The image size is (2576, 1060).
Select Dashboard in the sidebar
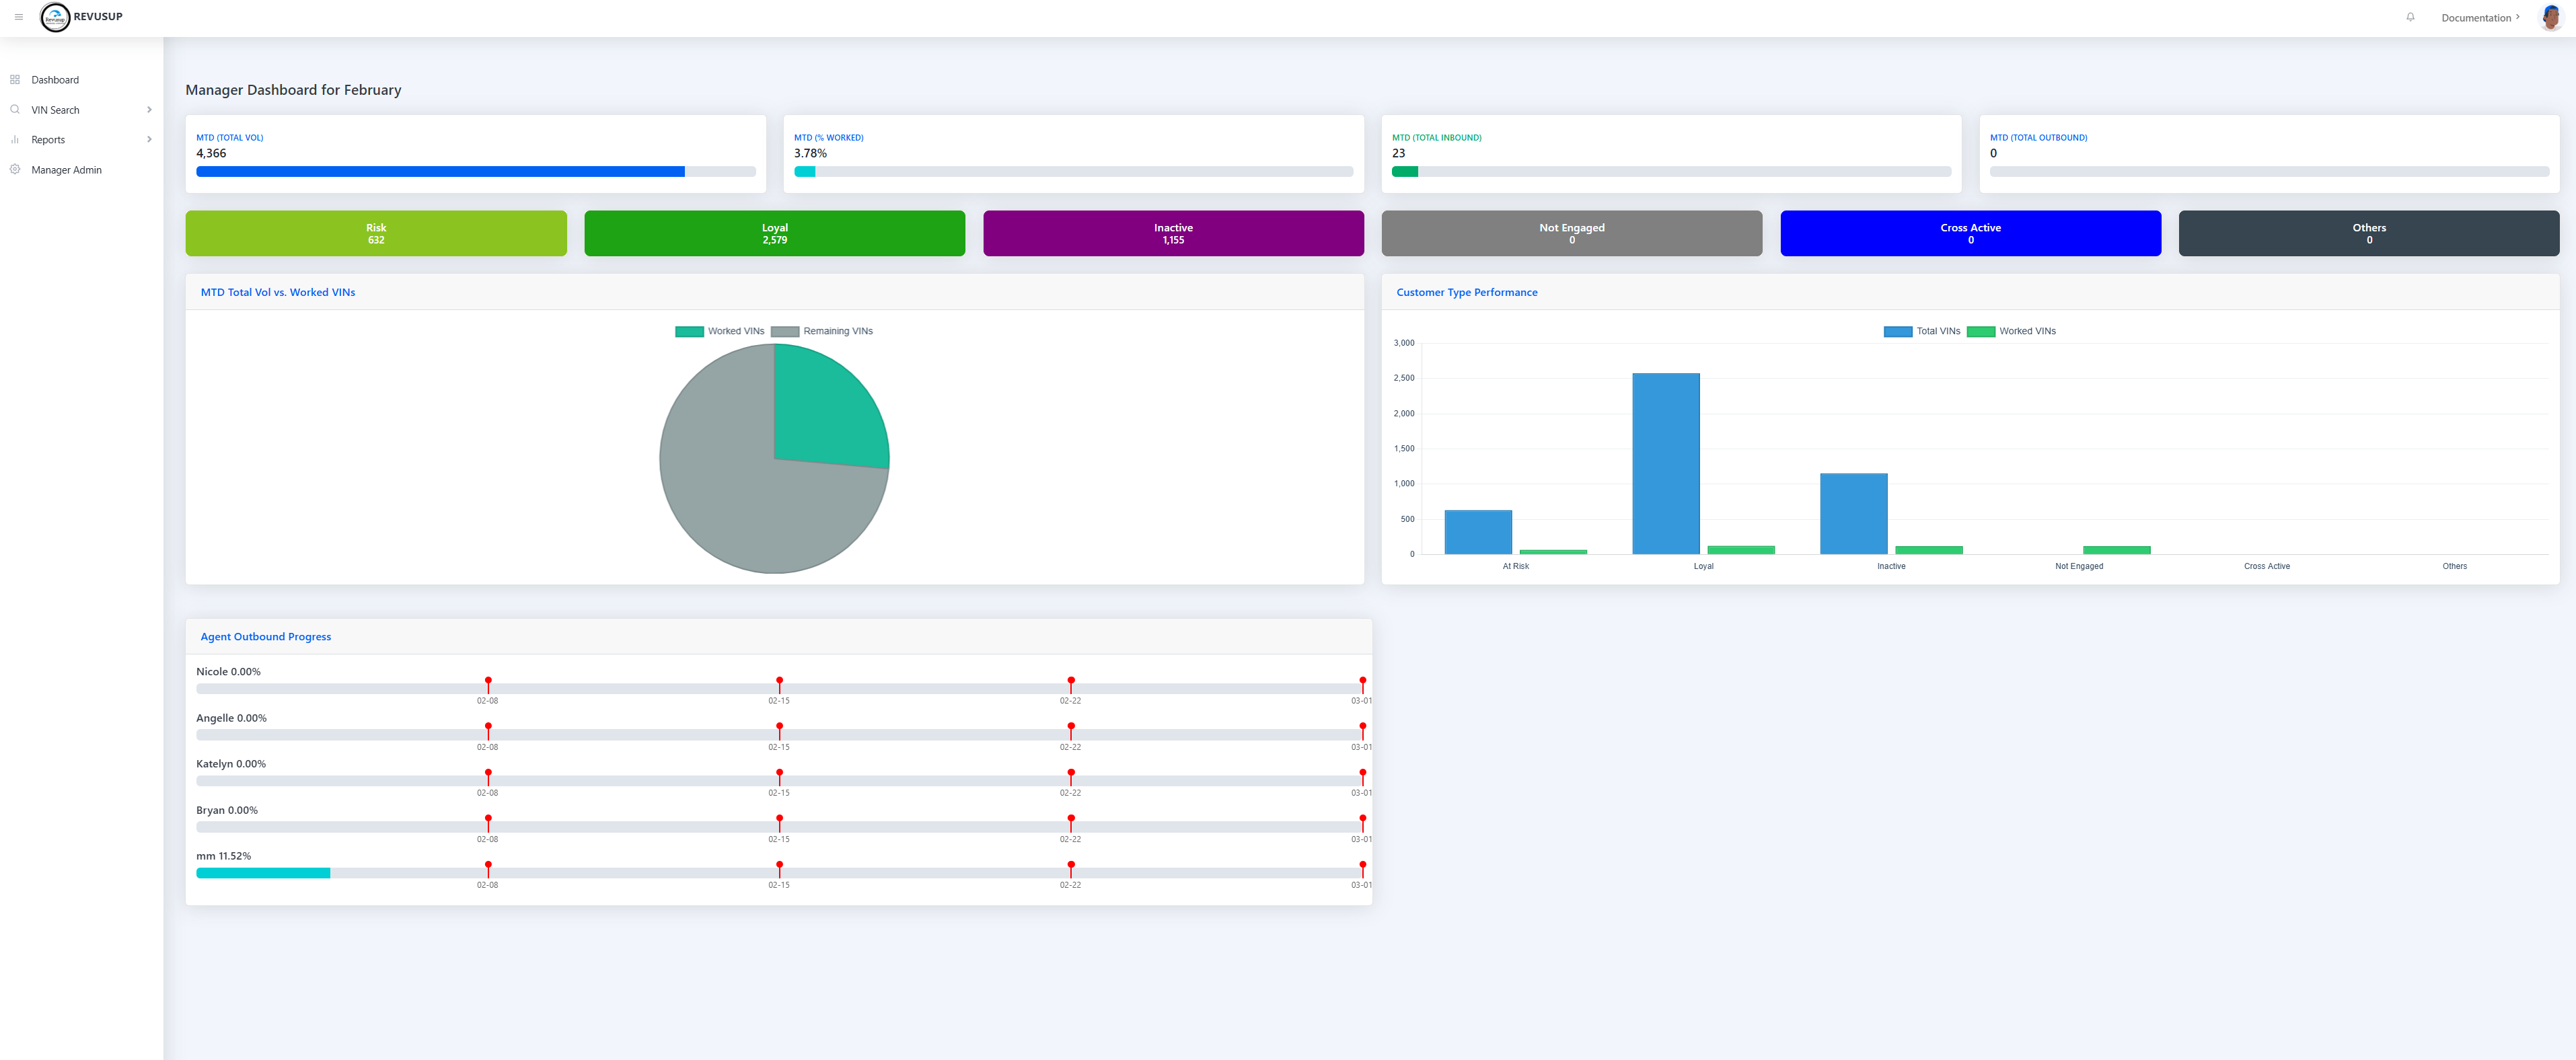(55, 79)
